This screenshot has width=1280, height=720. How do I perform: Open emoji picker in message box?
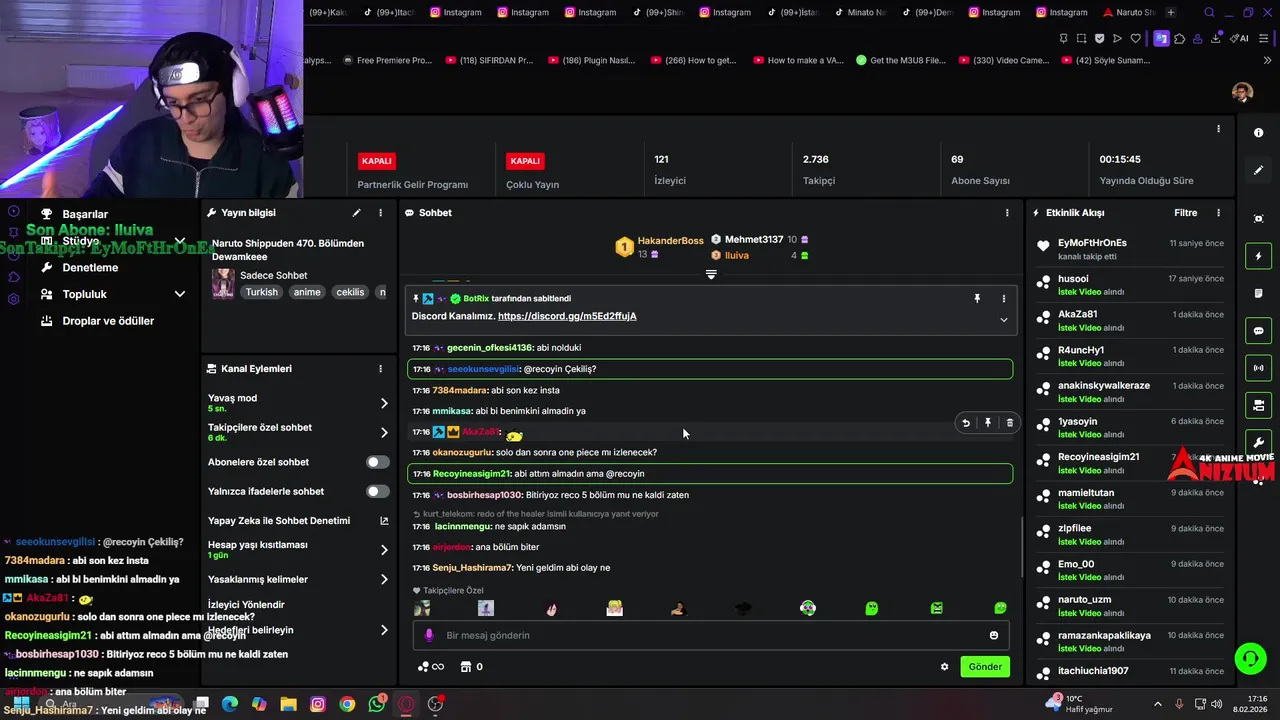pyautogui.click(x=993, y=635)
